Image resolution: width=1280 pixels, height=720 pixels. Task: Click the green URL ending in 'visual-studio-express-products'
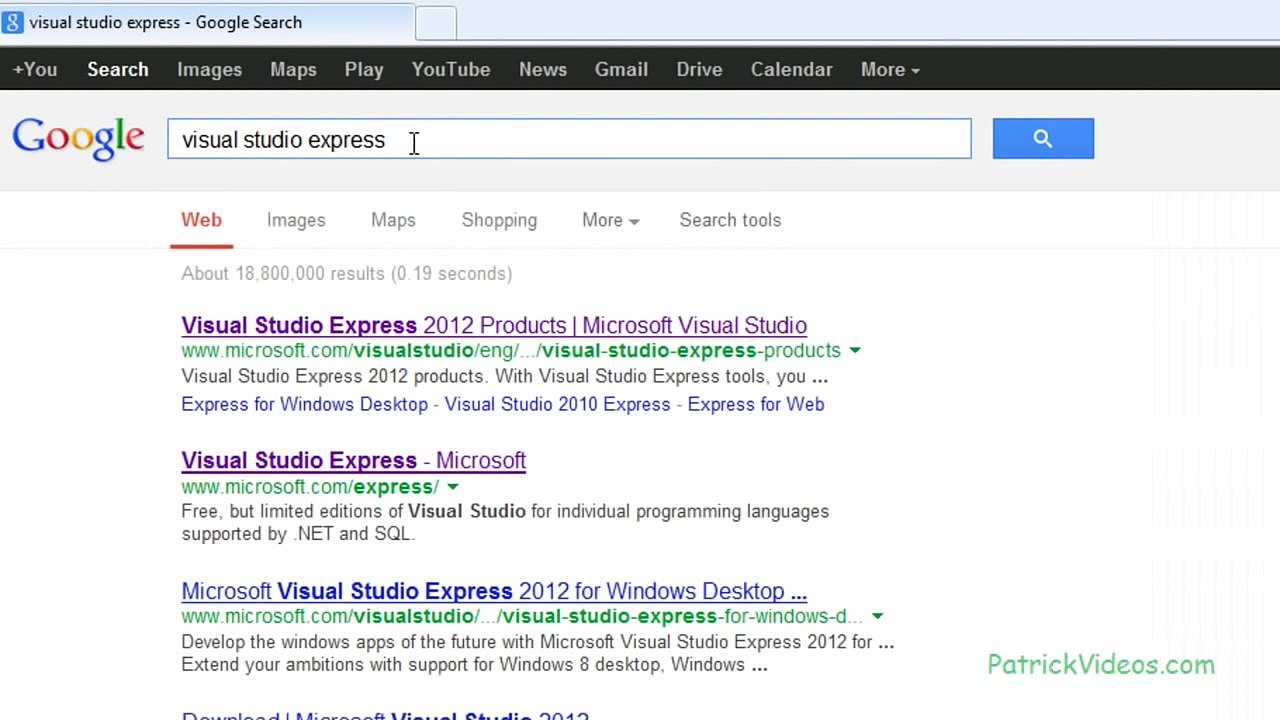click(x=511, y=351)
